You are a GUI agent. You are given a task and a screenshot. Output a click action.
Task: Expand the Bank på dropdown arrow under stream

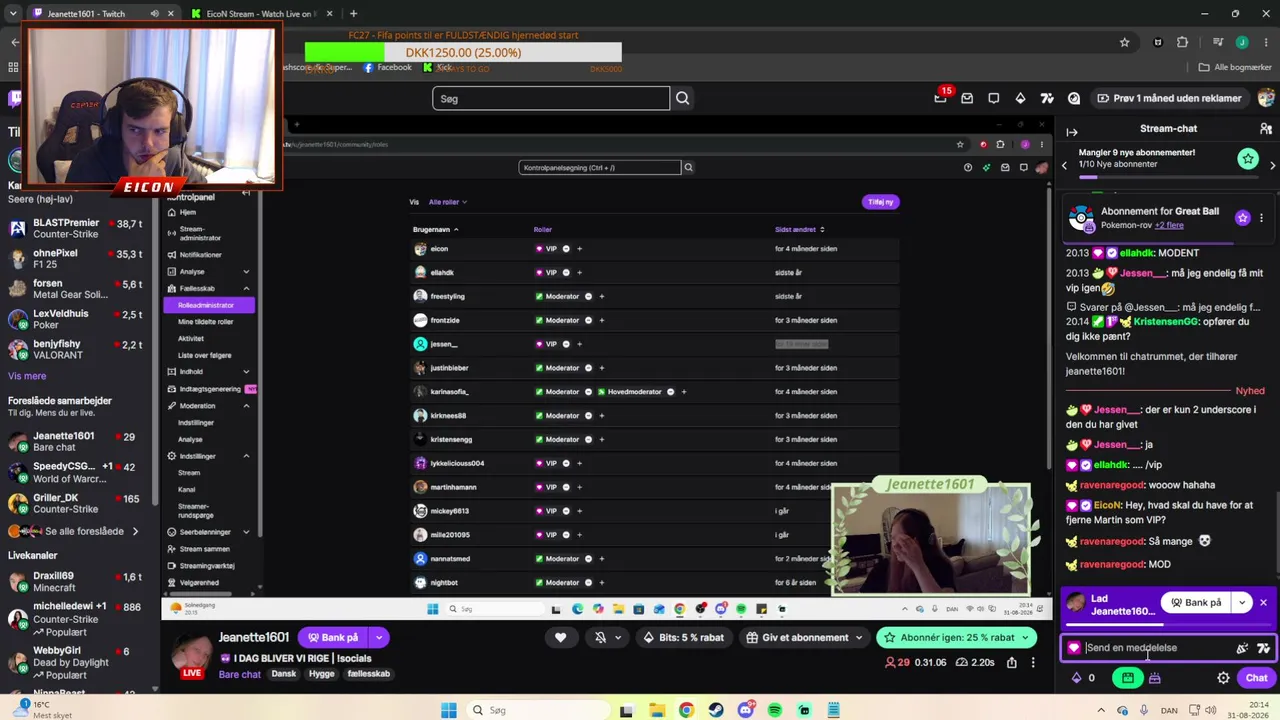click(x=379, y=637)
